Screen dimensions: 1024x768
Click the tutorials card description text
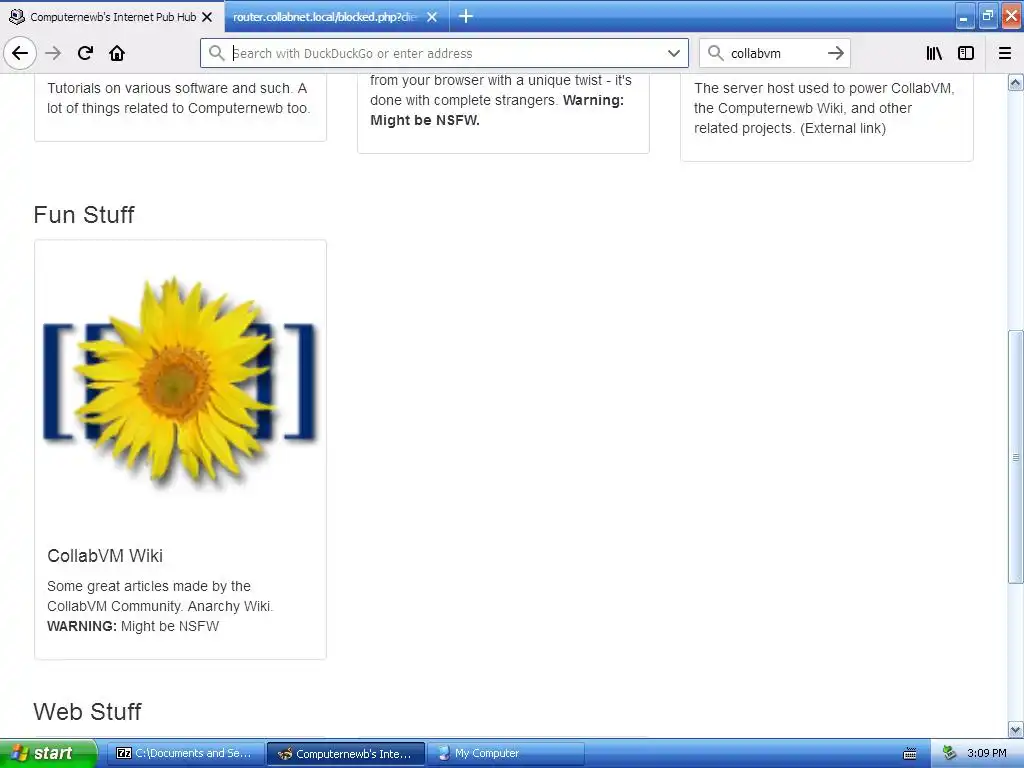coord(178,98)
